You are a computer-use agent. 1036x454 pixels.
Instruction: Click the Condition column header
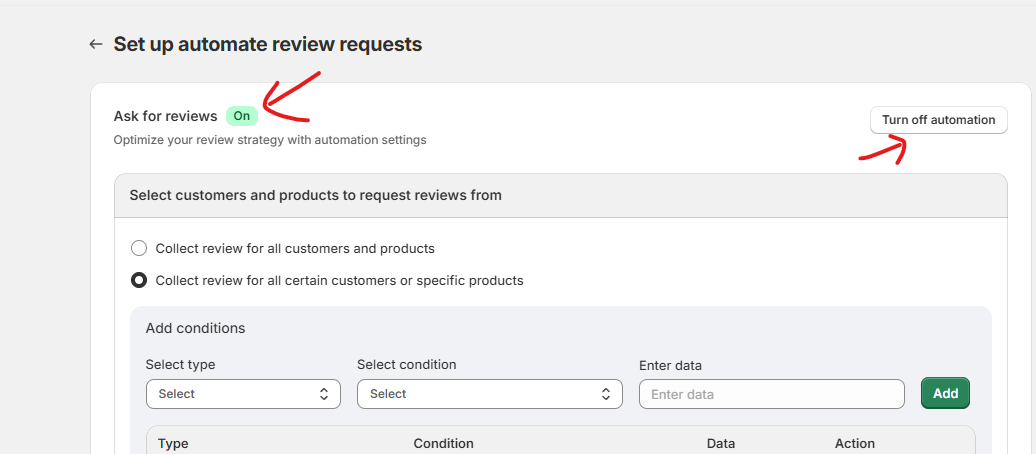443,443
